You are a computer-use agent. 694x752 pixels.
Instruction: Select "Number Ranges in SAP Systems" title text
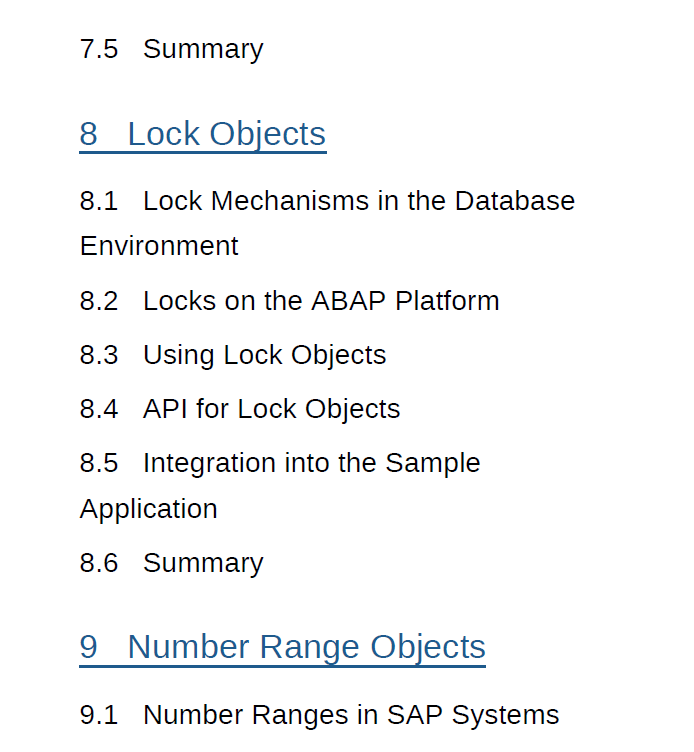(x=351, y=715)
